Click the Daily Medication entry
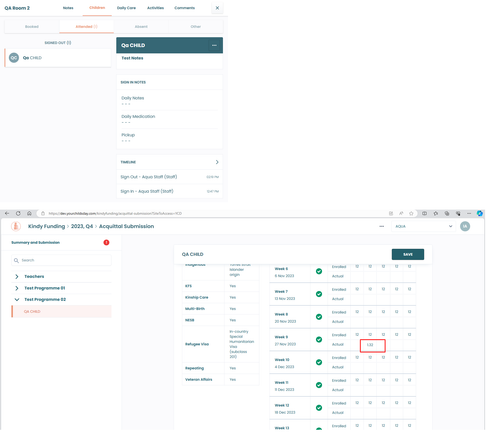The height and width of the screenshot is (444, 500). click(x=169, y=119)
